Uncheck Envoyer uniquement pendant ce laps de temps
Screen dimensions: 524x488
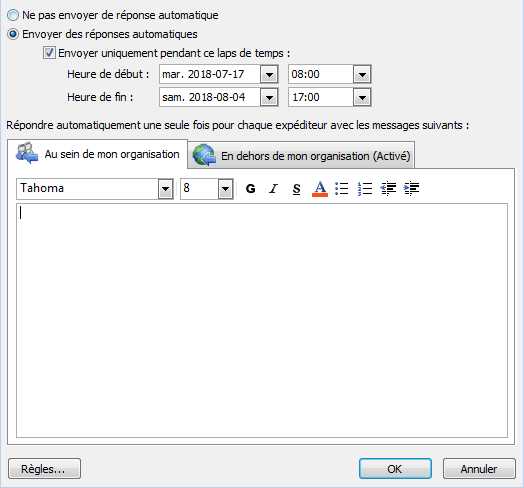pyautogui.click(x=49, y=53)
